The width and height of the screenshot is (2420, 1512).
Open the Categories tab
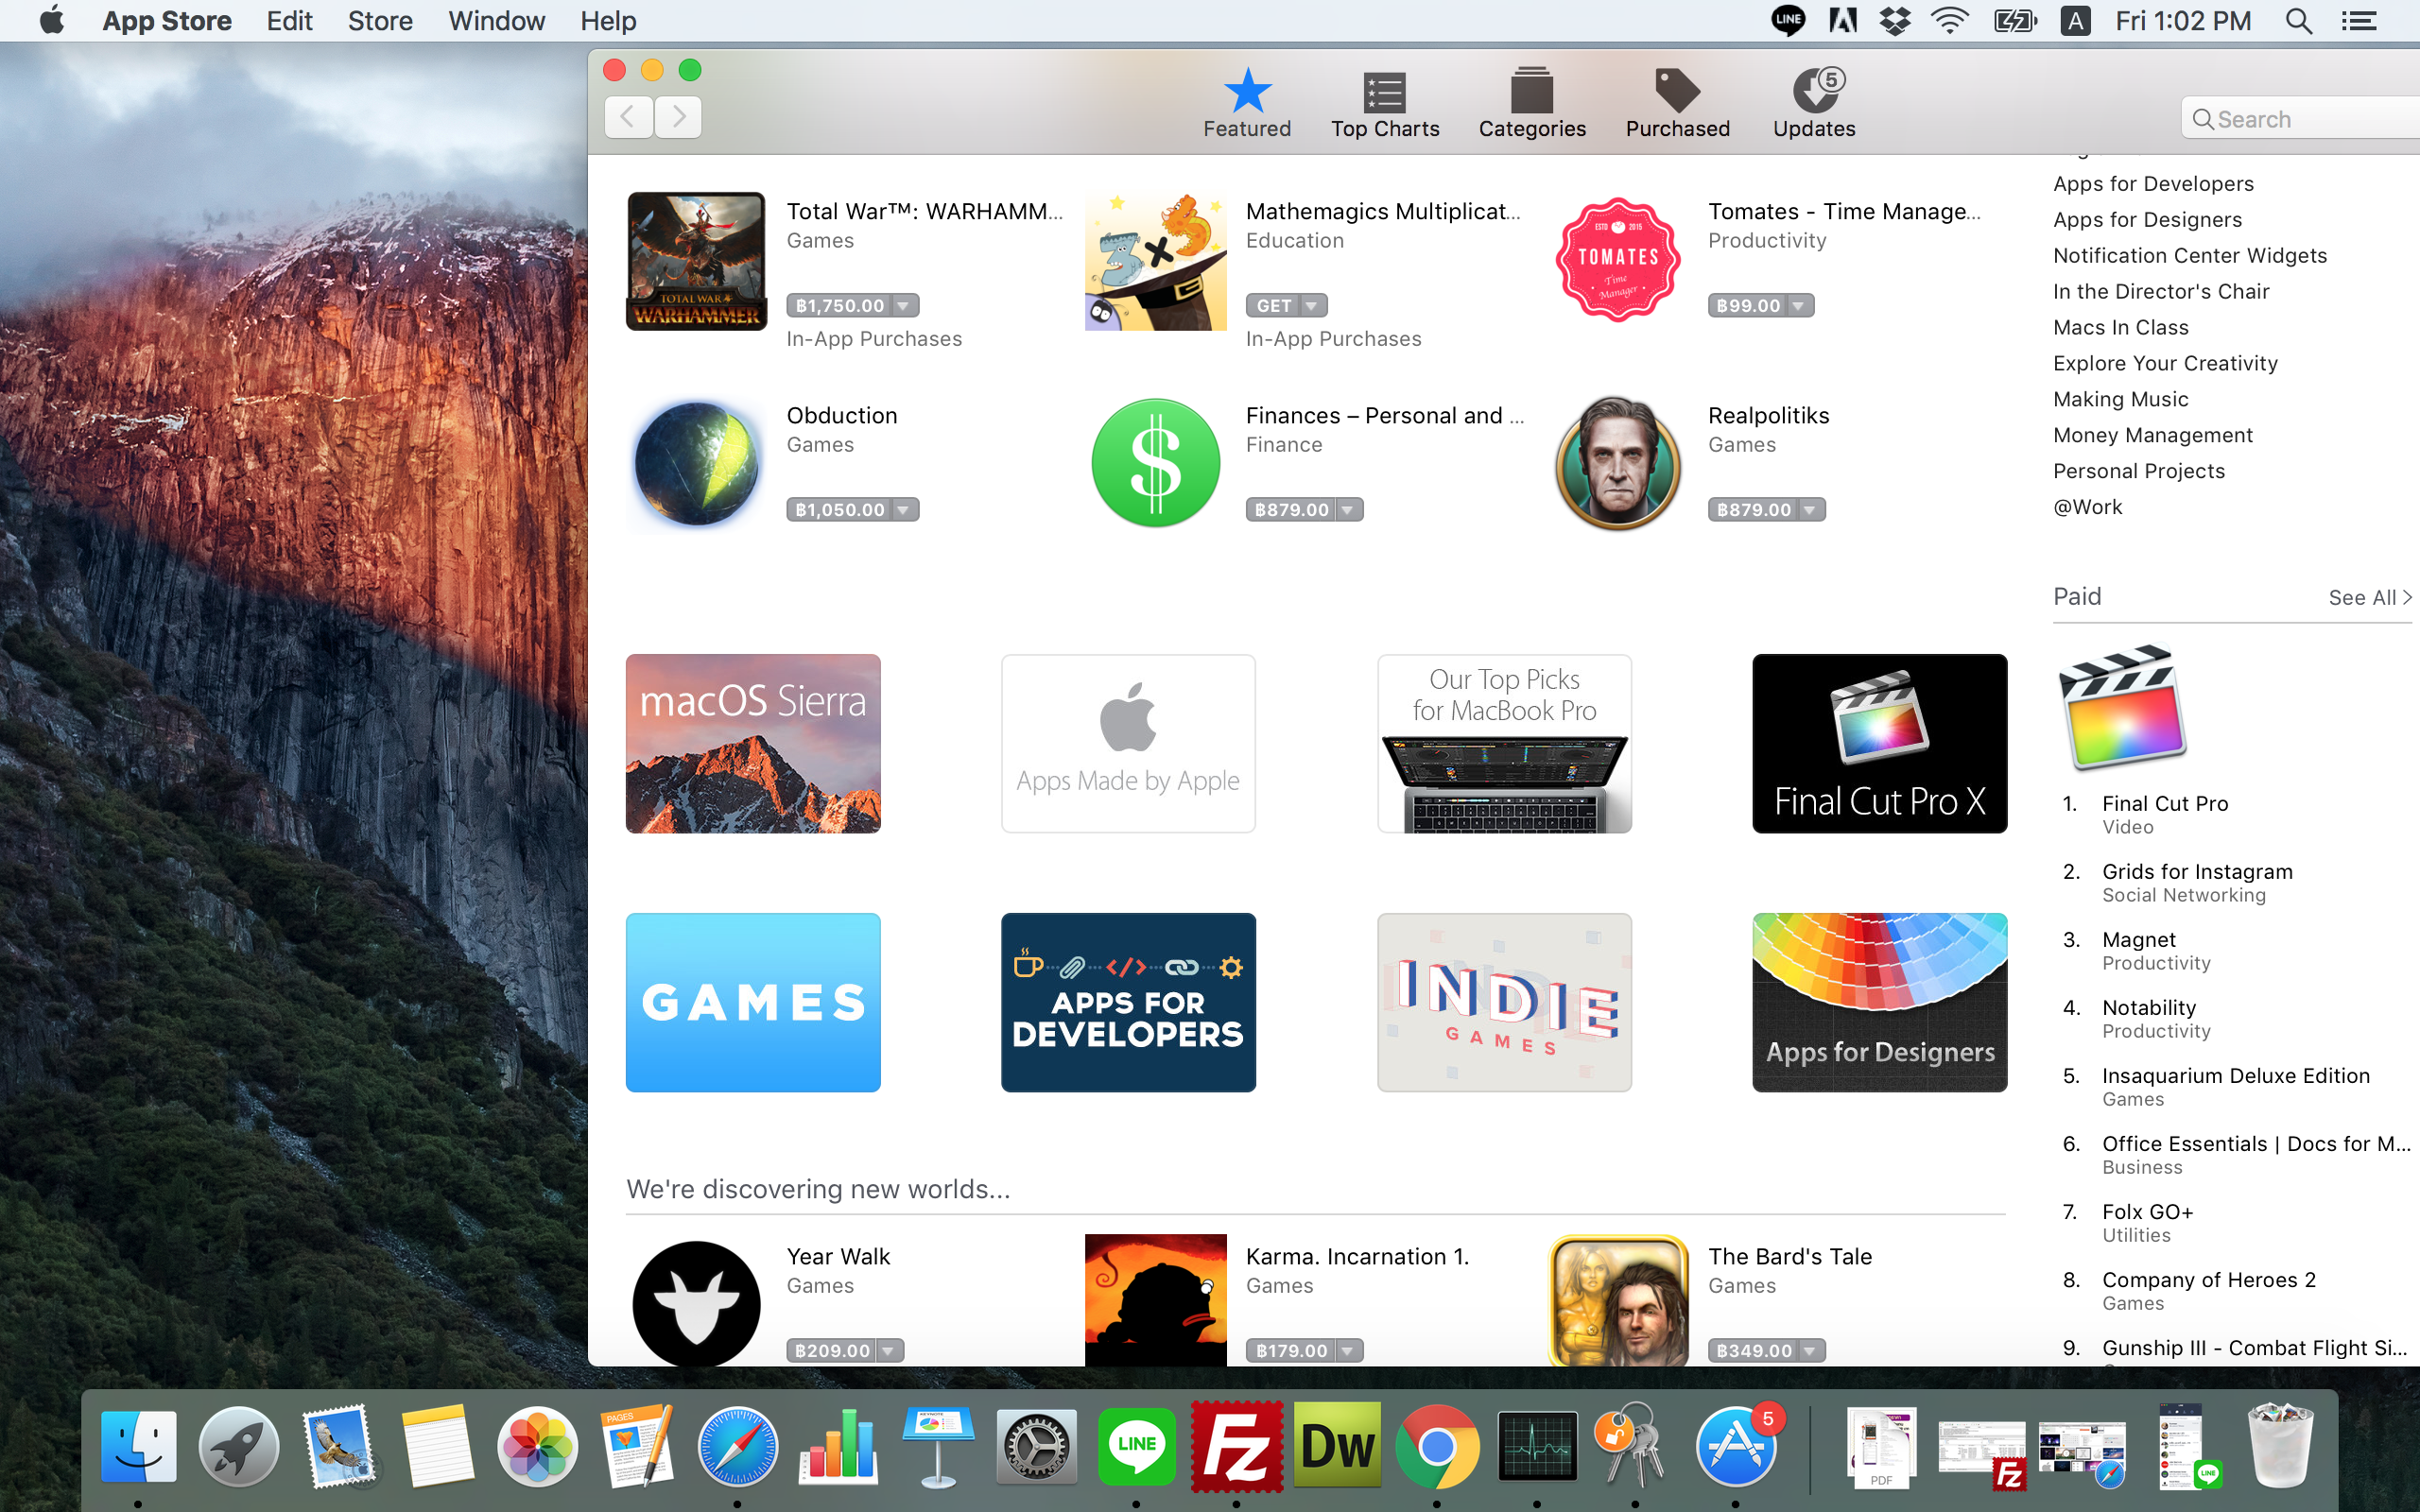pyautogui.click(x=1532, y=104)
